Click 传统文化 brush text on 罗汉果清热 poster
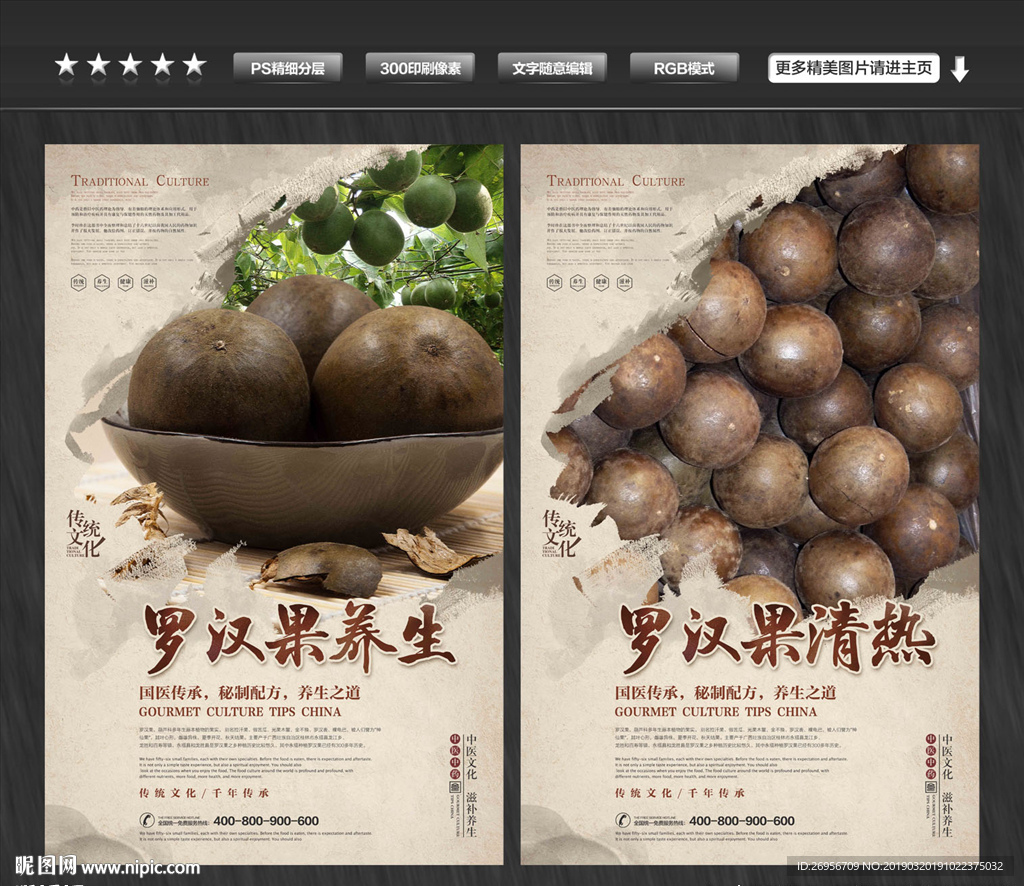This screenshot has width=1024, height=886. (x=560, y=533)
